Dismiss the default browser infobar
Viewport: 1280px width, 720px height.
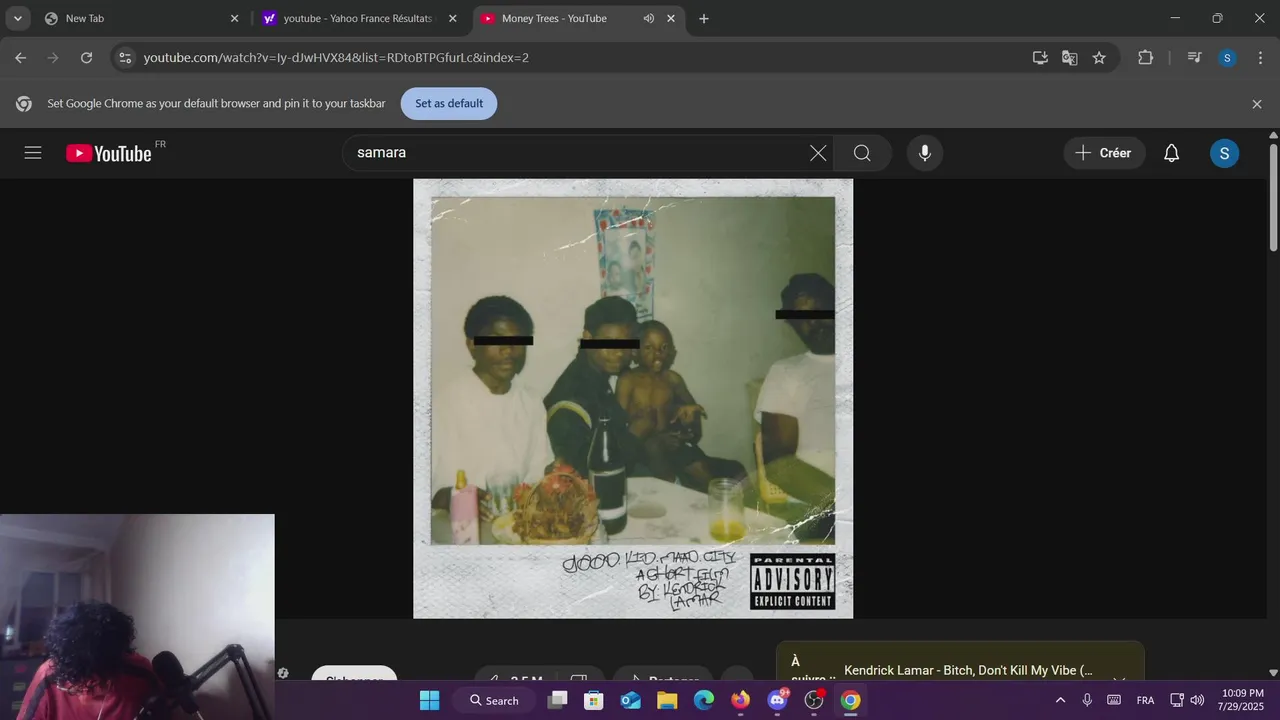click(1257, 104)
